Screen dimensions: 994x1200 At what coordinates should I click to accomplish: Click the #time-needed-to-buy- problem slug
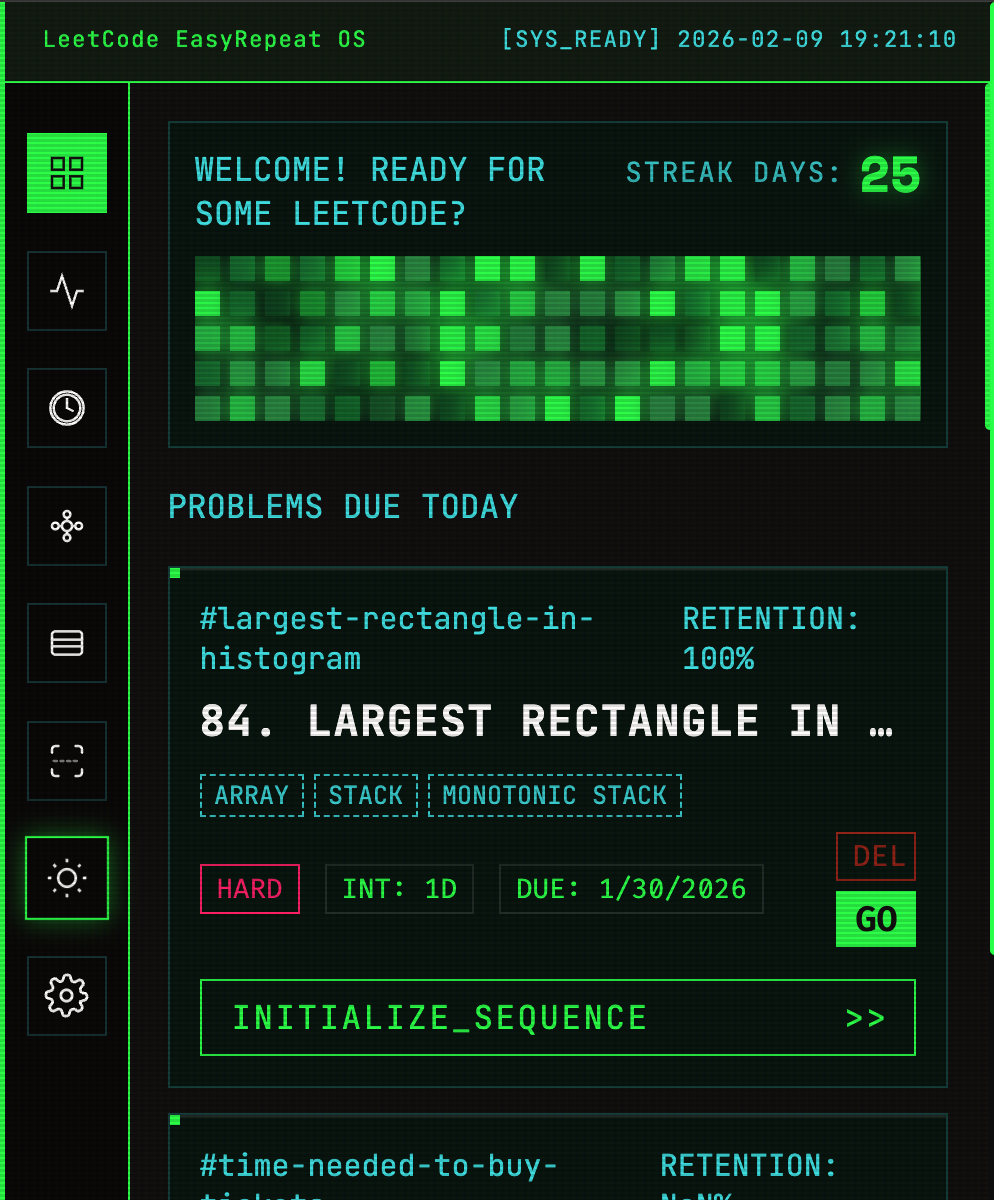[379, 1166]
